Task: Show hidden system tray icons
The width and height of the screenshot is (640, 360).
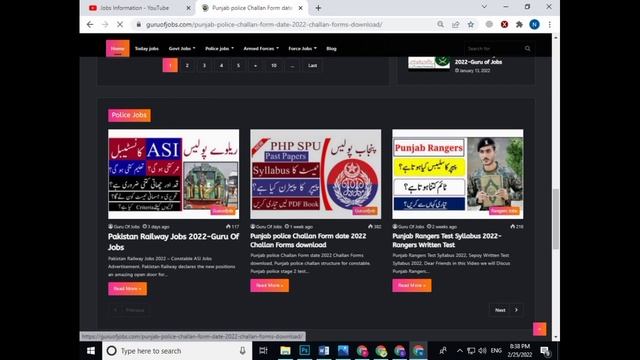Action: [460, 351]
